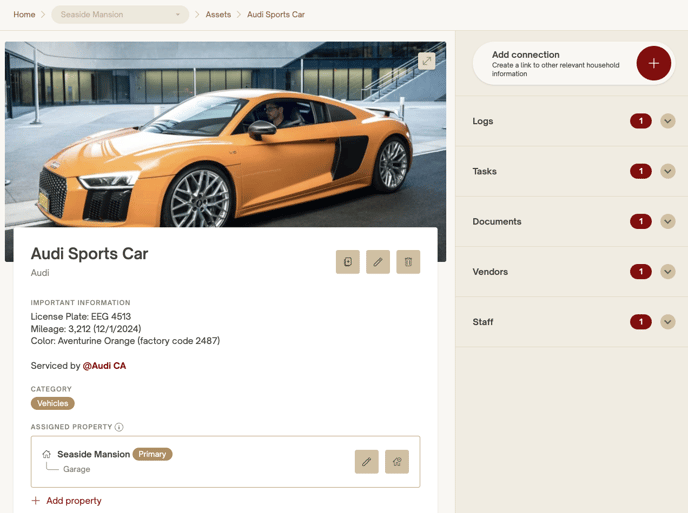
Task: Click Add property link
Action: tap(74, 501)
